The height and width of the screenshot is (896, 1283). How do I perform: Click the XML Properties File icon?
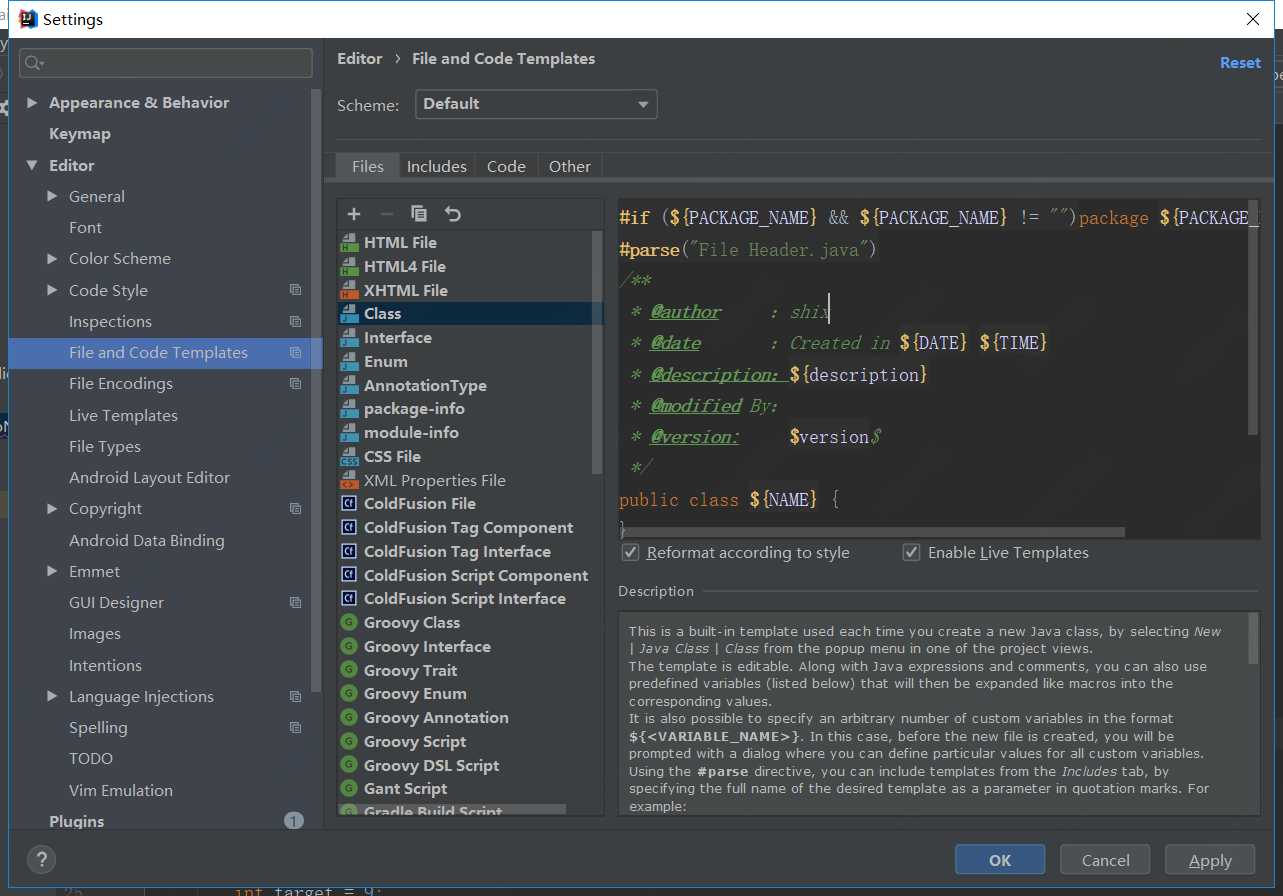pos(349,480)
